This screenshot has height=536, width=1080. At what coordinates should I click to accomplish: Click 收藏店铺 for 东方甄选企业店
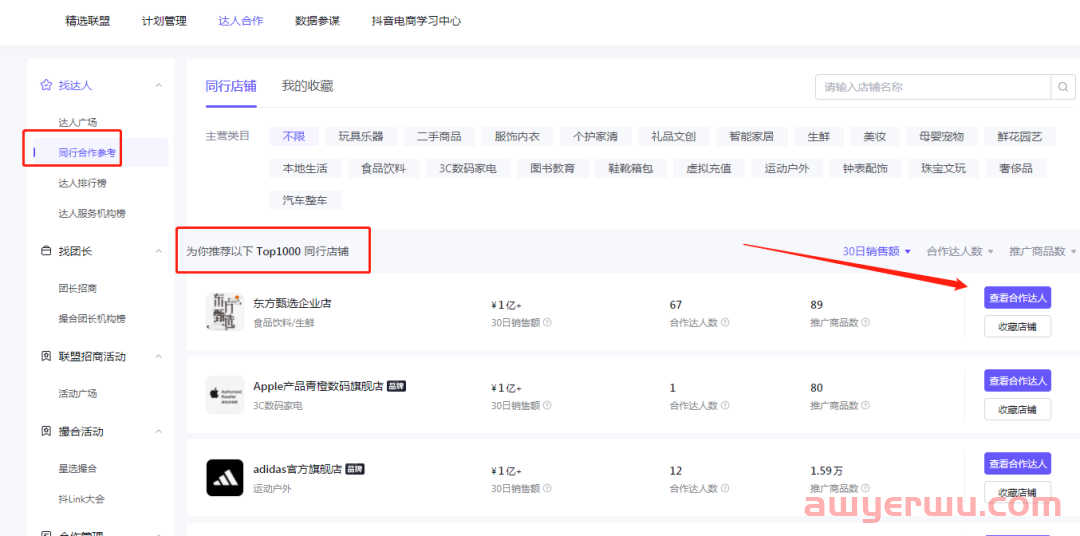pos(1017,327)
